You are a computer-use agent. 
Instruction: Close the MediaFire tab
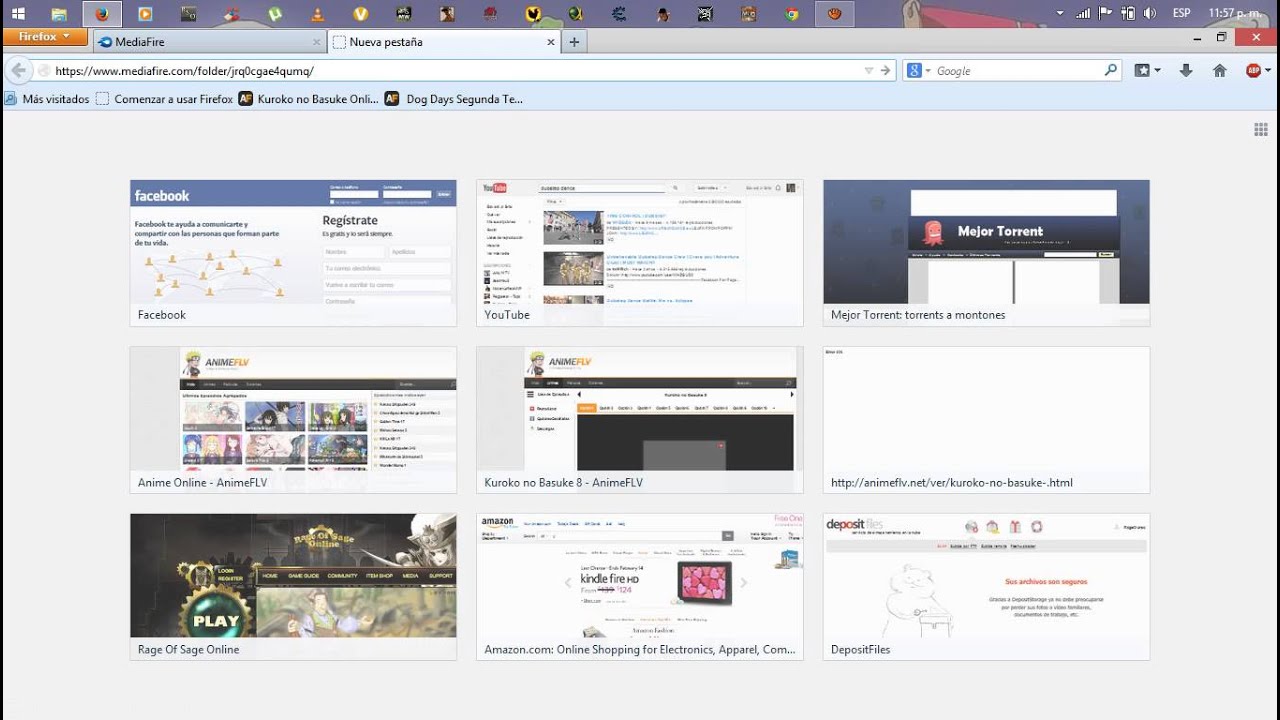(x=317, y=42)
